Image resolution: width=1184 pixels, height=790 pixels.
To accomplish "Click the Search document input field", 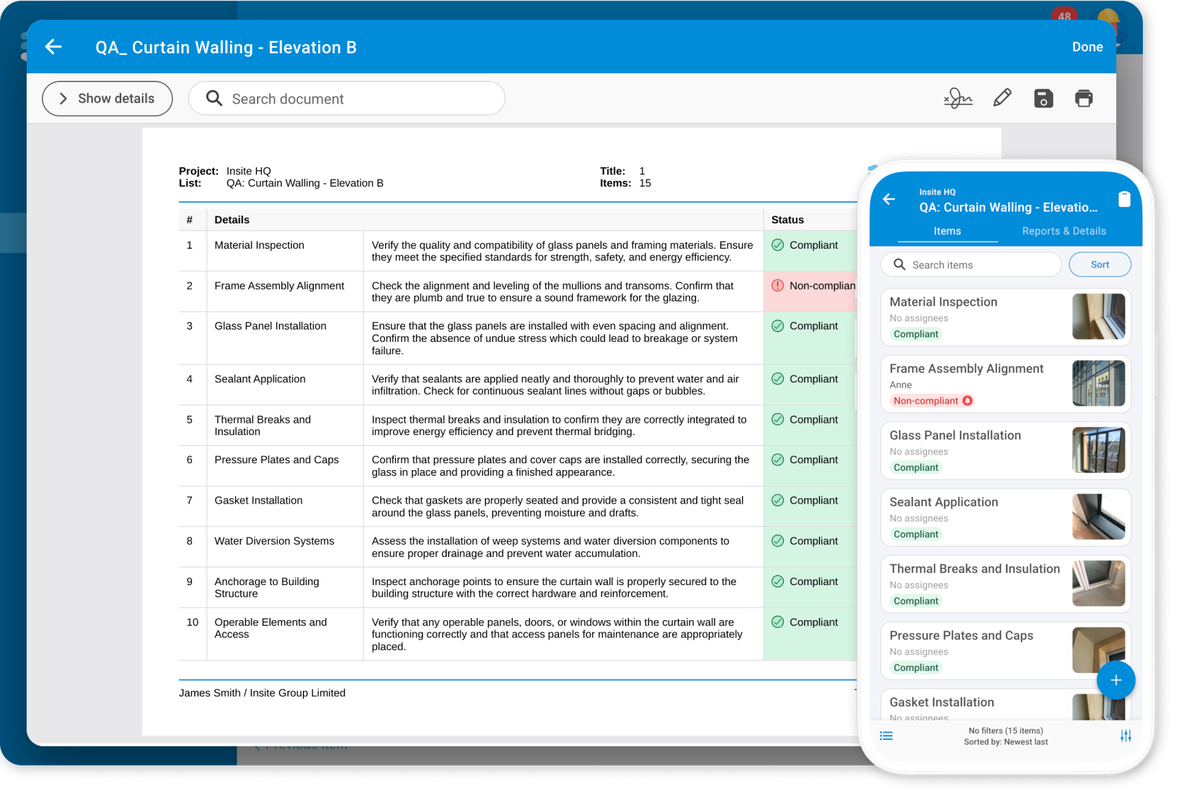I will [x=346, y=98].
